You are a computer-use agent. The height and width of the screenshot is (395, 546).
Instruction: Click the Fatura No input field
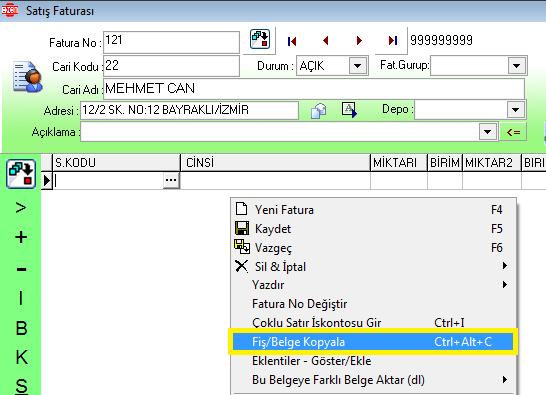pos(171,42)
